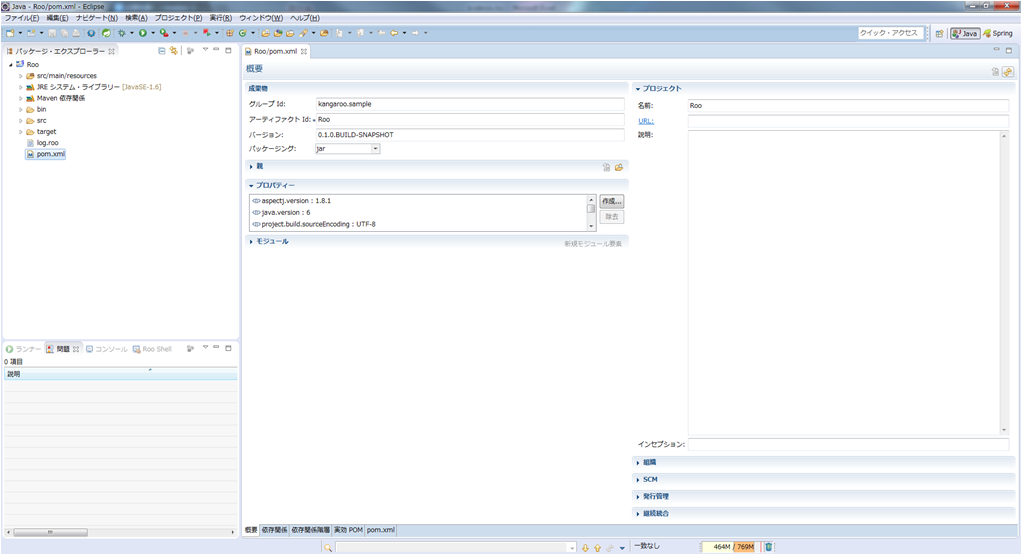Open the Console (コンソール) view tab
This screenshot has width=1022, height=555.
tap(107, 349)
